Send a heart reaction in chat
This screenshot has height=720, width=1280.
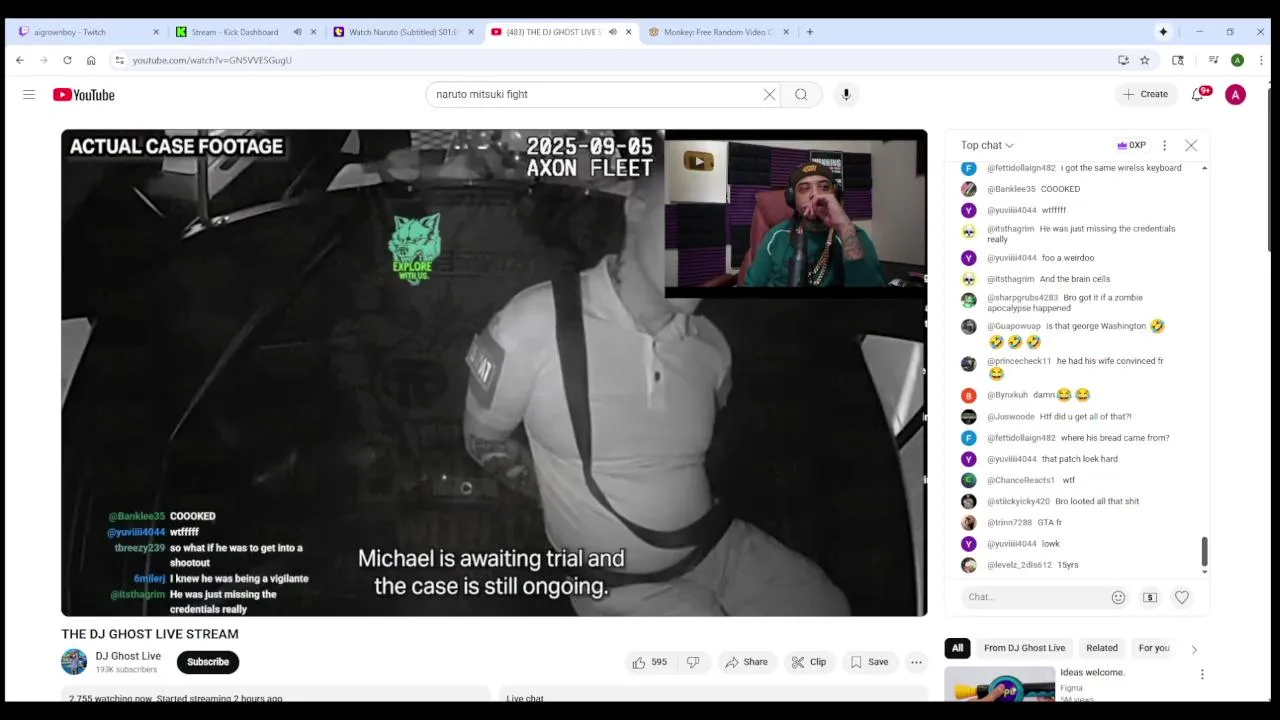tap(1182, 597)
